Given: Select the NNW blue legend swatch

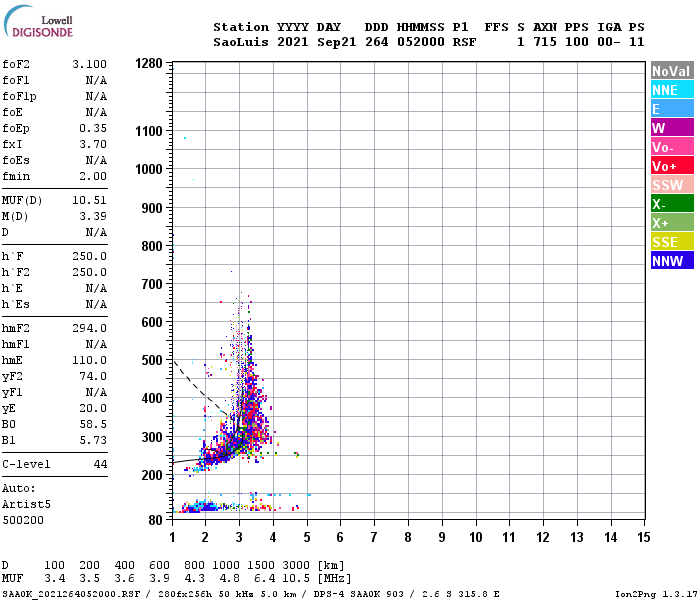Looking at the screenshot, I should 672,261.
